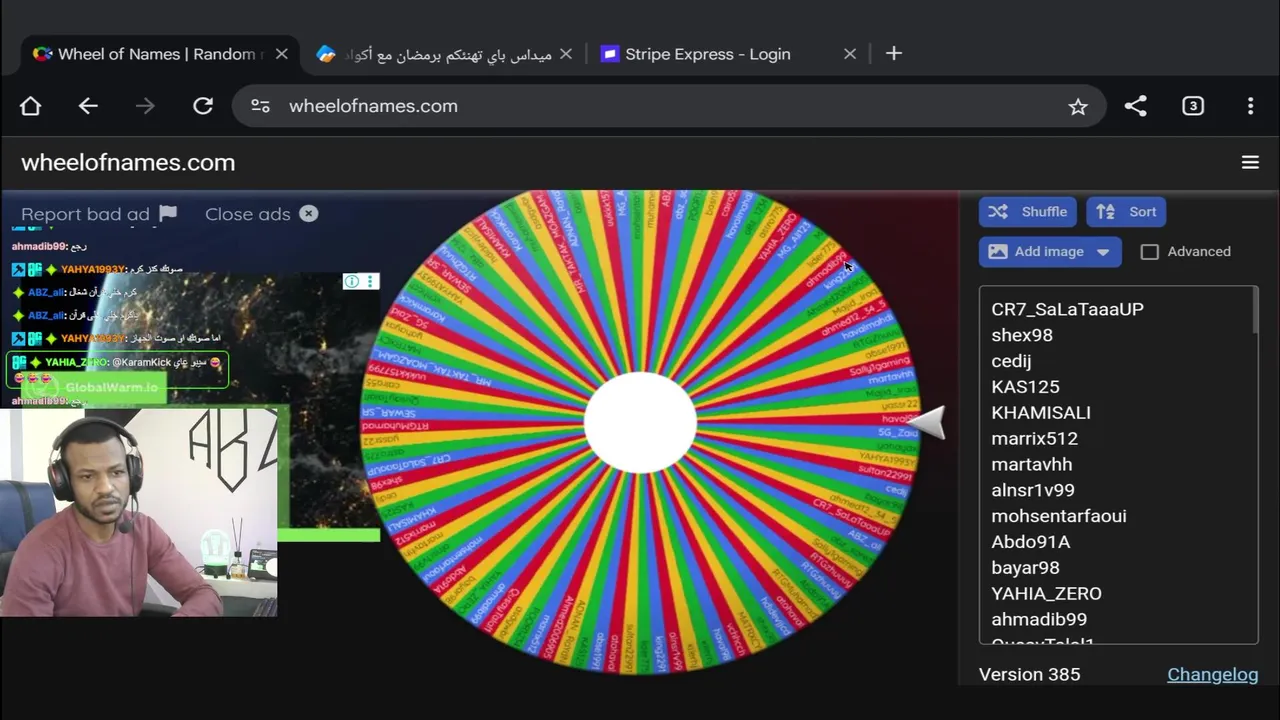Click Report bad ad flag

pyautogui.click(x=99, y=214)
